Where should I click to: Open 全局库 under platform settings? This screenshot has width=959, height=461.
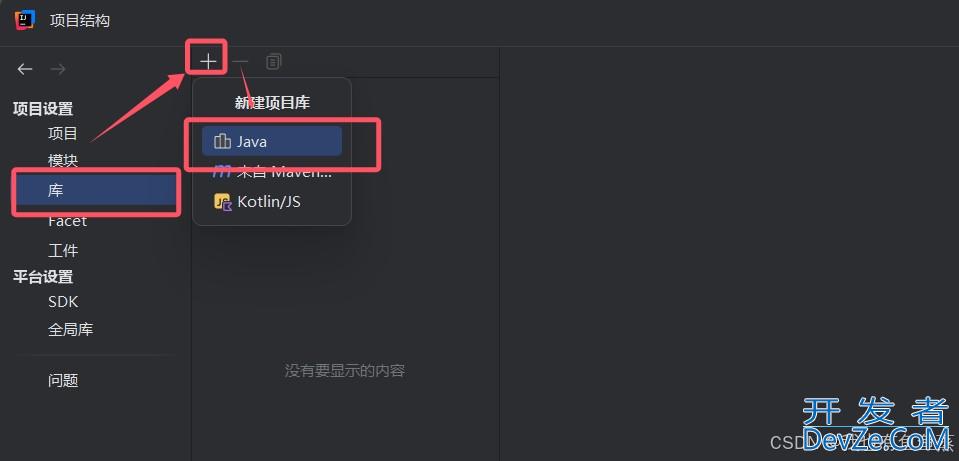pos(70,330)
